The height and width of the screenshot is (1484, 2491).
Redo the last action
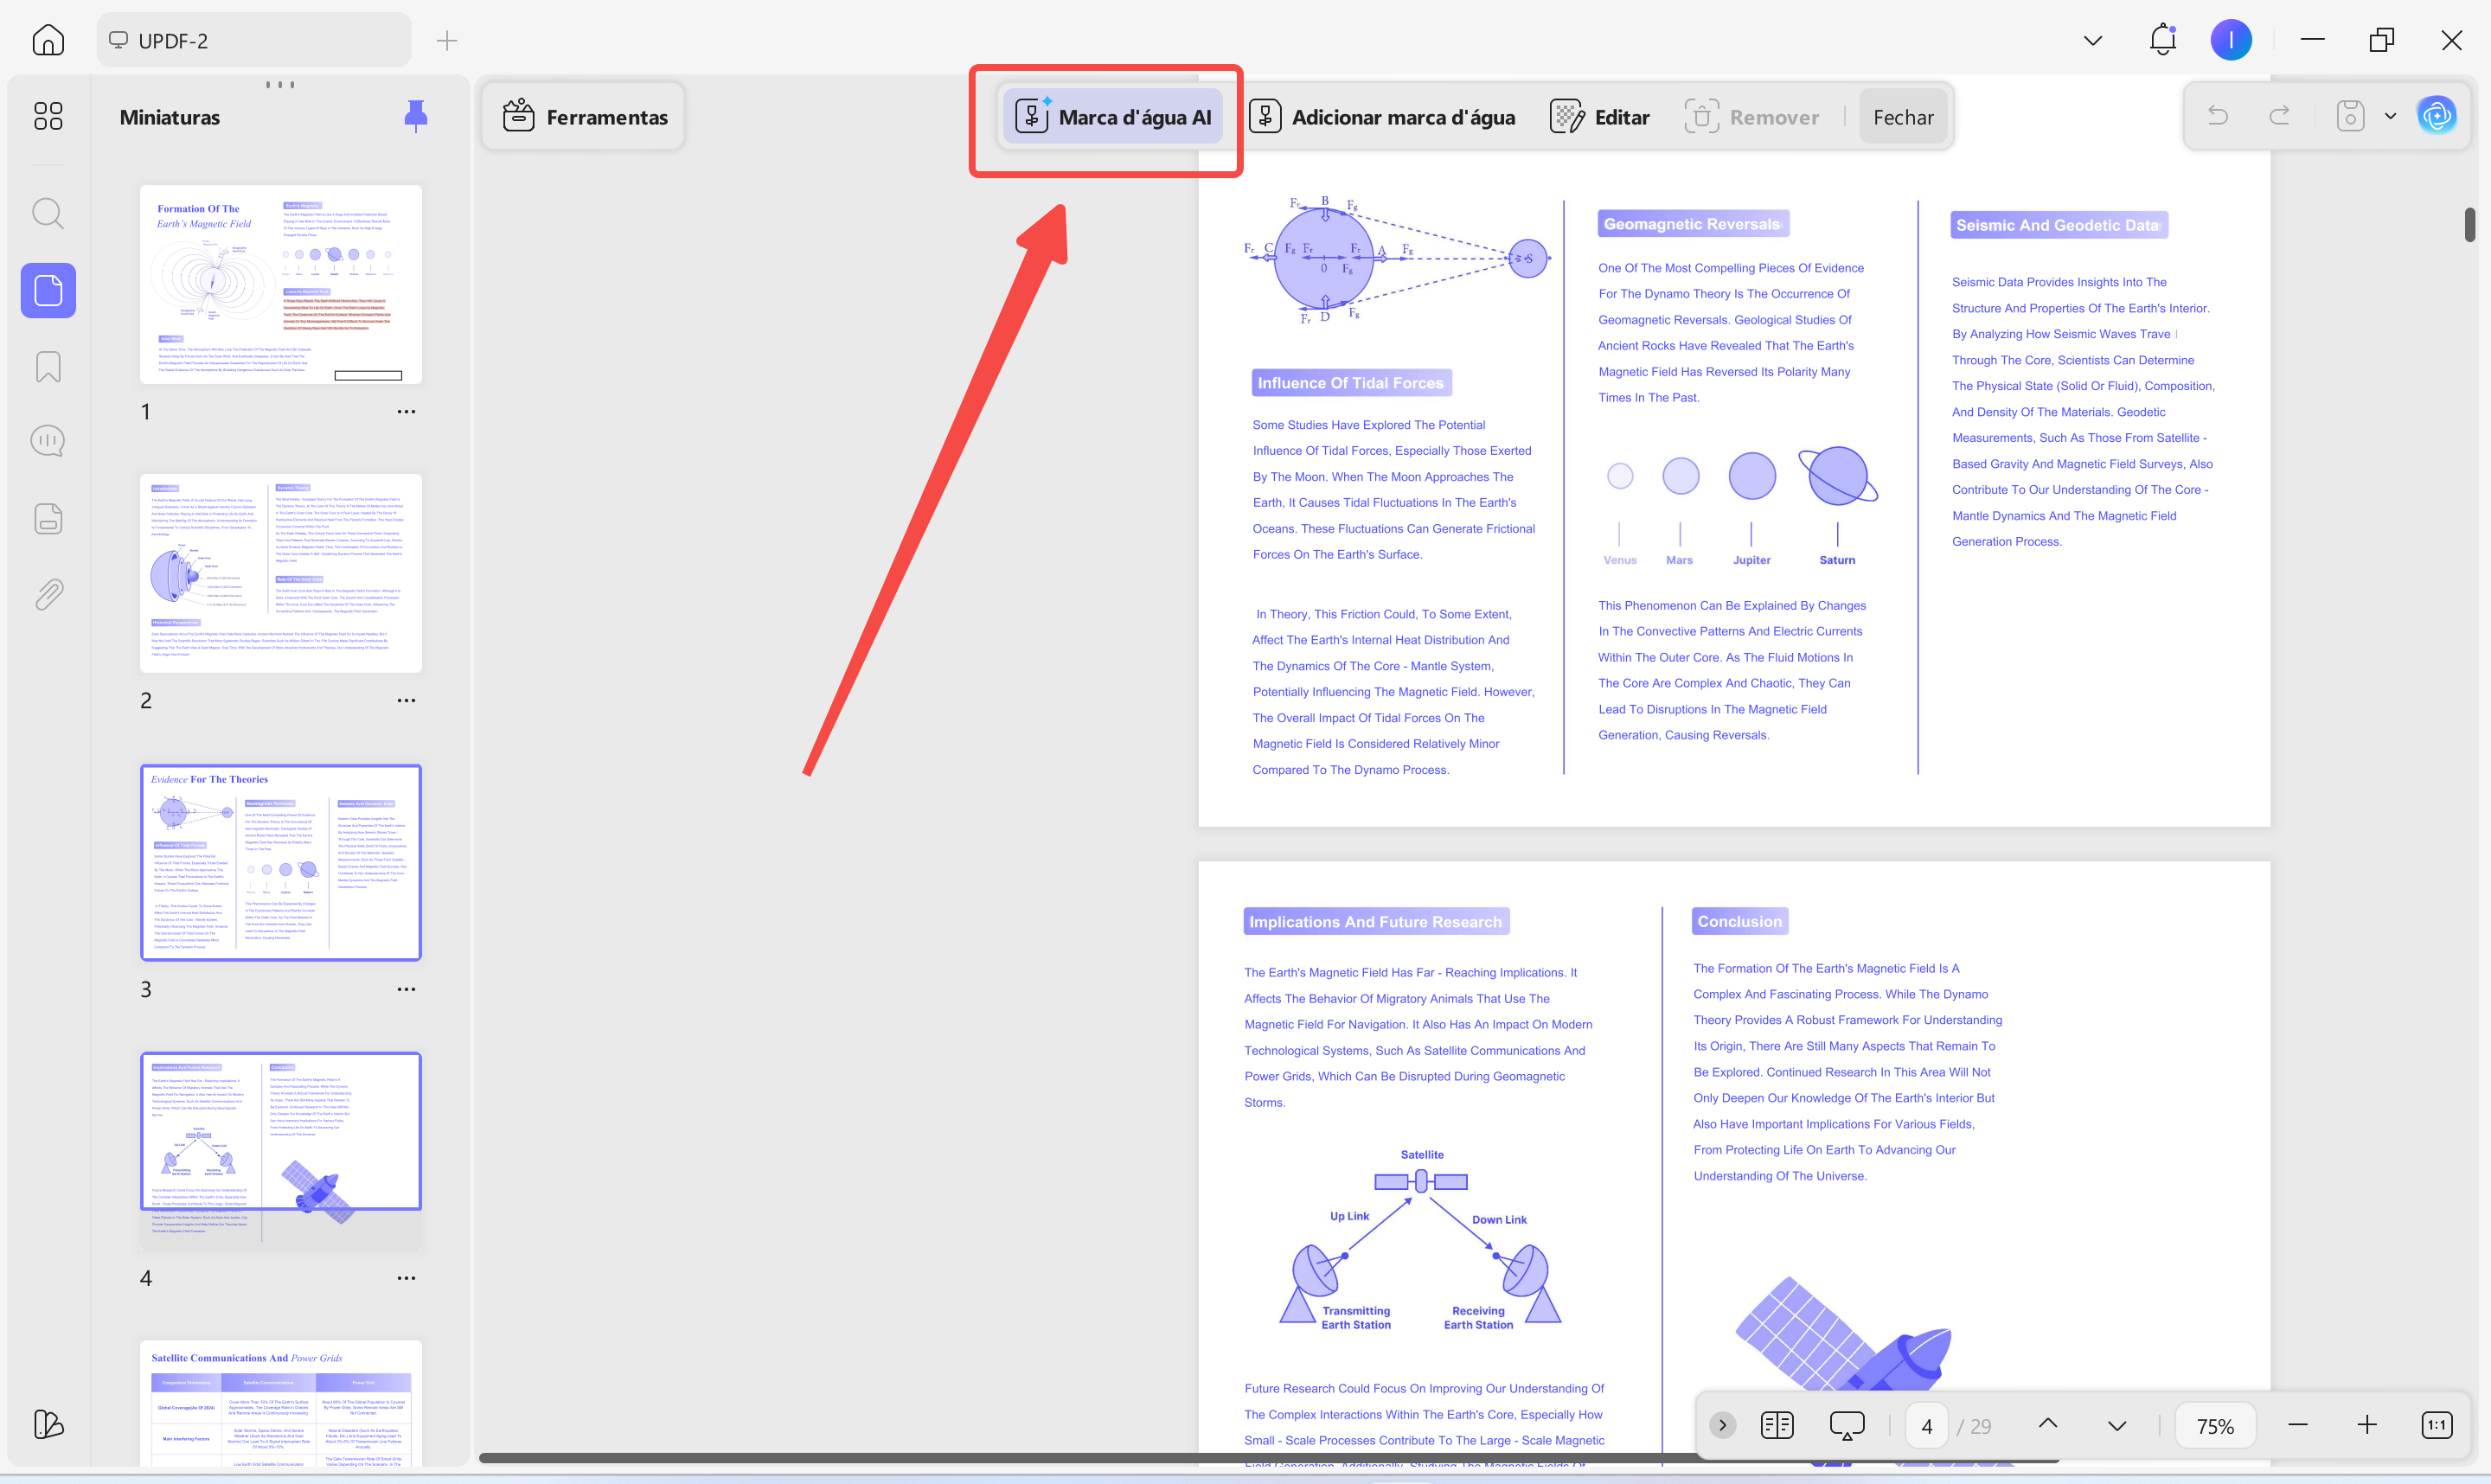2279,116
